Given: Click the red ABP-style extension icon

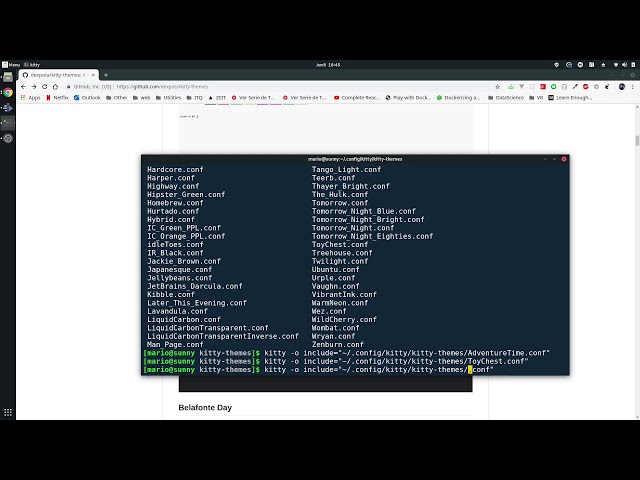Looking at the screenshot, I should pyautogui.click(x=586, y=87).
